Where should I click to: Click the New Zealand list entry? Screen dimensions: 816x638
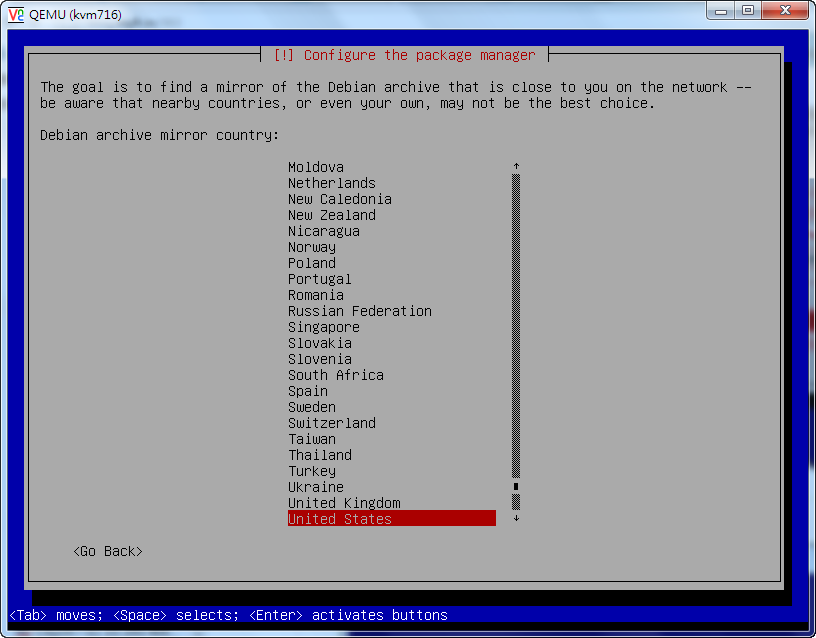click(332, 215)
